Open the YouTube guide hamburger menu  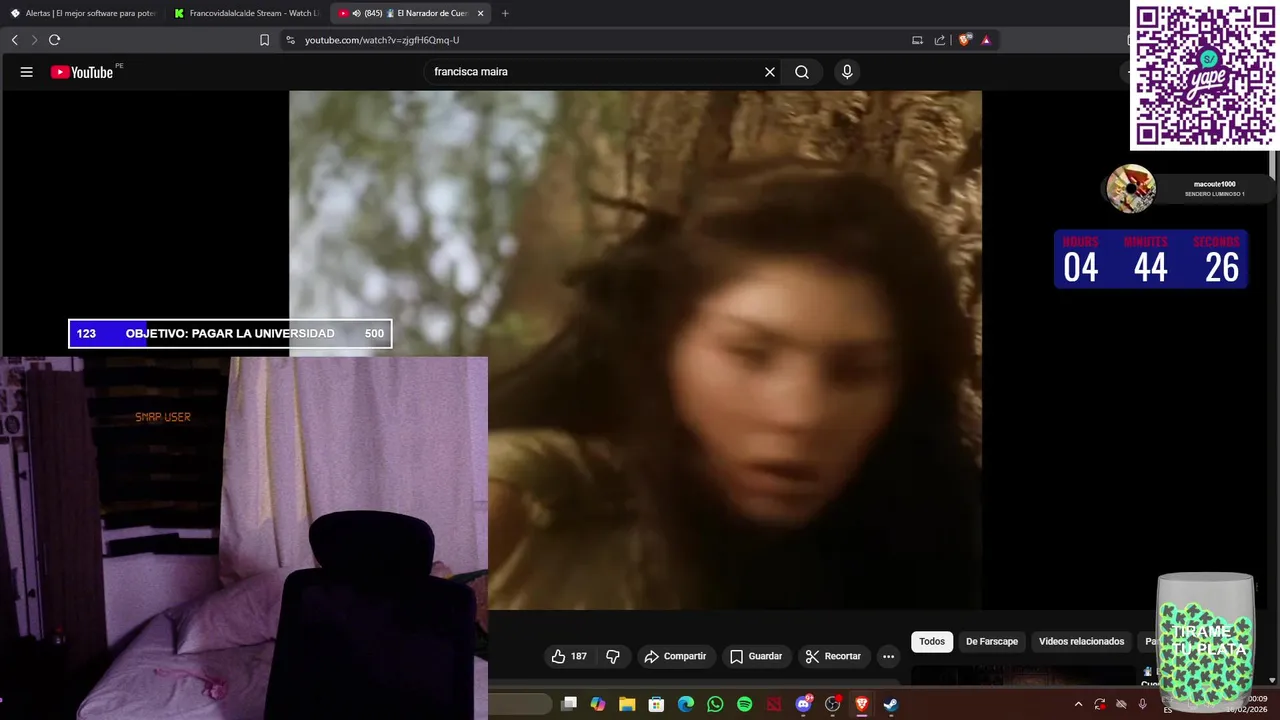[x=27, y=72]
